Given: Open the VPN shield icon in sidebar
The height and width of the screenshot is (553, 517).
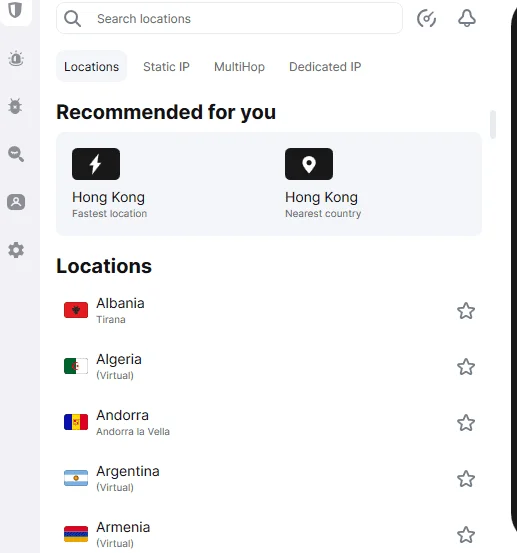Looking at the screenshot, I should point(16,10).
